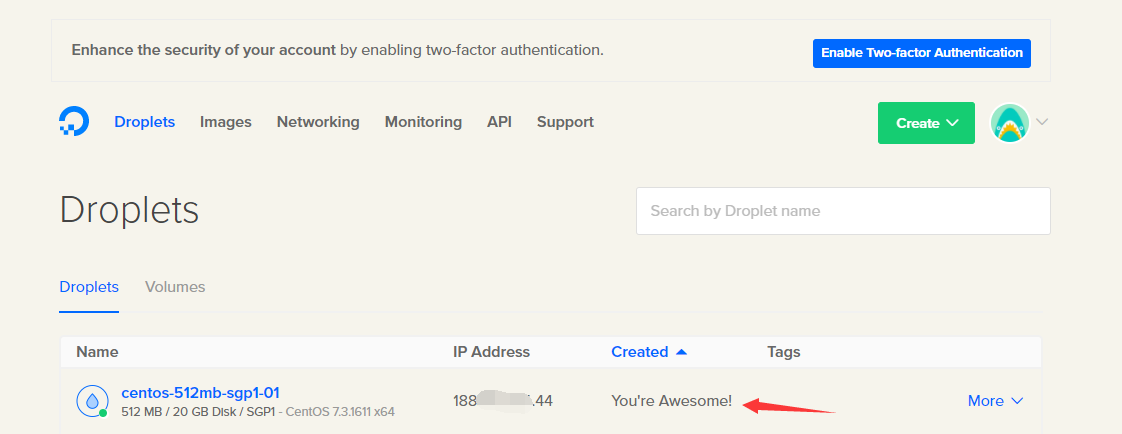
Task: Click the droplet's IP address value
Action: pyautogui.click(x=503, y=401)
